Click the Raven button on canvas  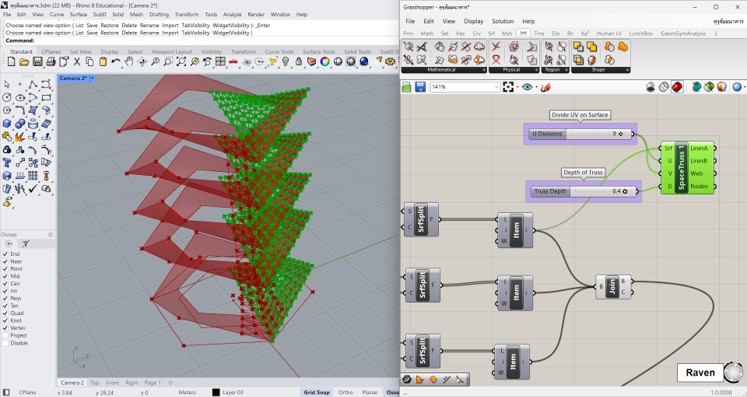(700, 373)
